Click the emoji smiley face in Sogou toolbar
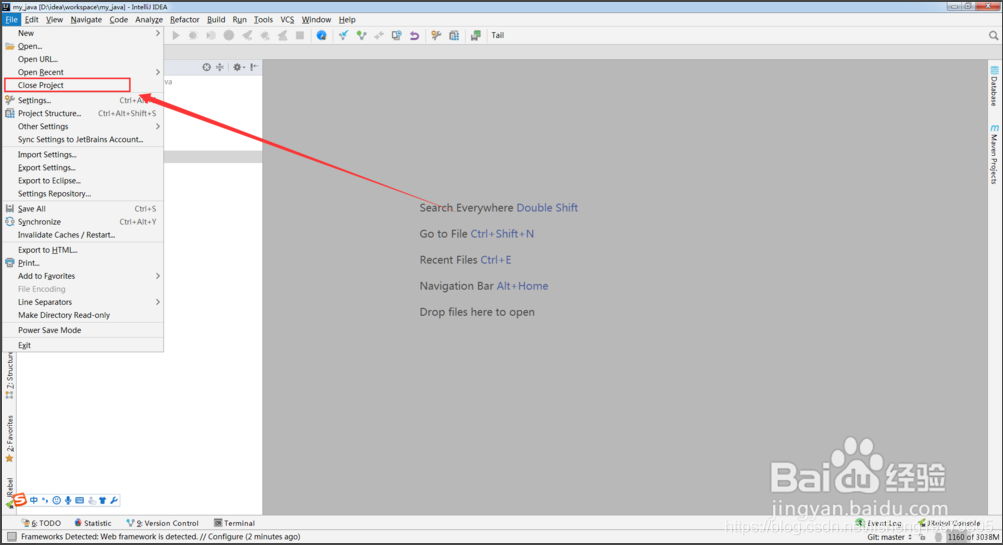 coord(56,500)
